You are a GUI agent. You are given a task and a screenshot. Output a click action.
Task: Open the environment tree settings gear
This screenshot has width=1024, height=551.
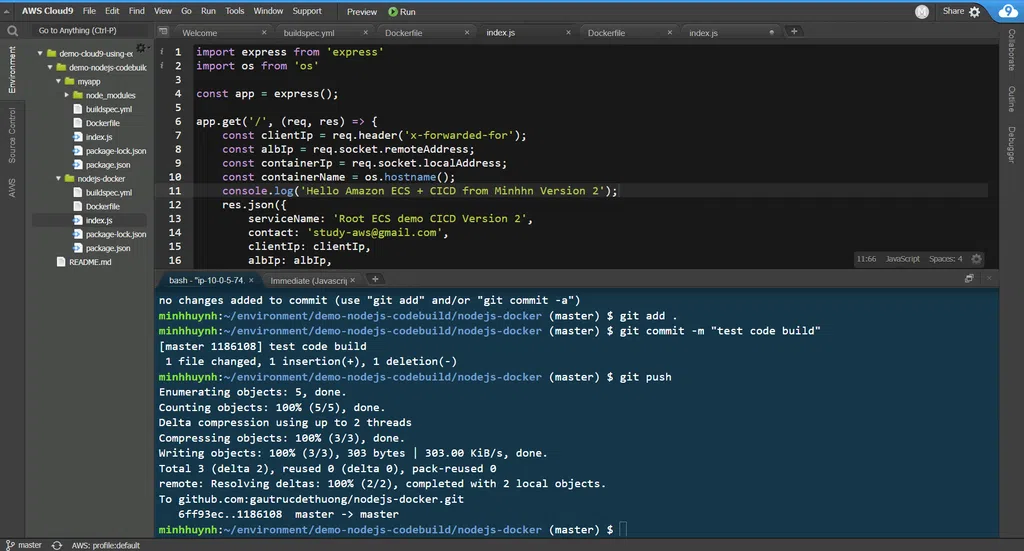click(x=140, y=49)
